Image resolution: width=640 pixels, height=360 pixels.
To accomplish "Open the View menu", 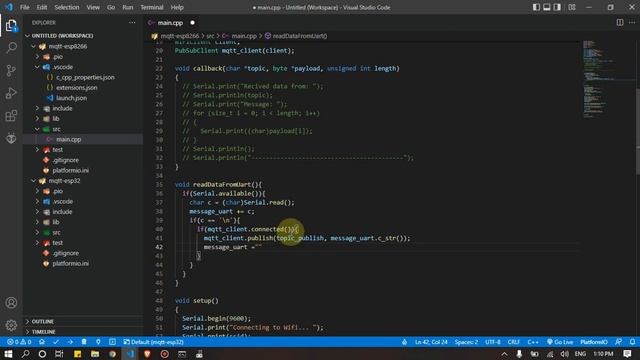I will (93, 7).
